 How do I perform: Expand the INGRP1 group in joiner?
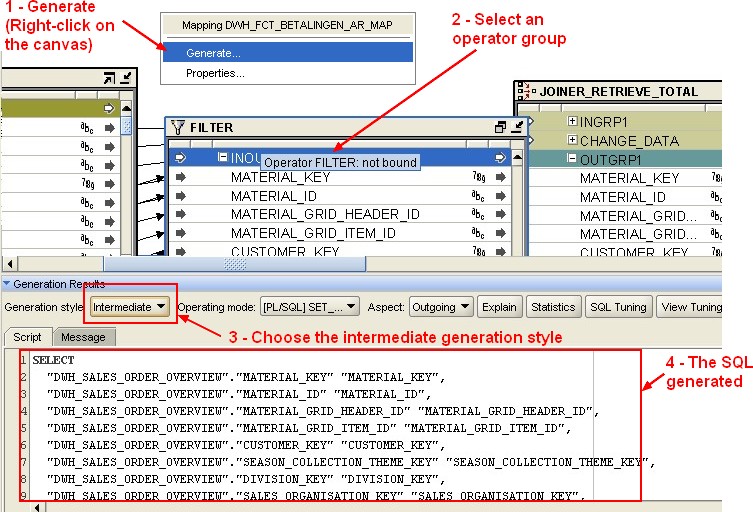[x=572, y=122]
